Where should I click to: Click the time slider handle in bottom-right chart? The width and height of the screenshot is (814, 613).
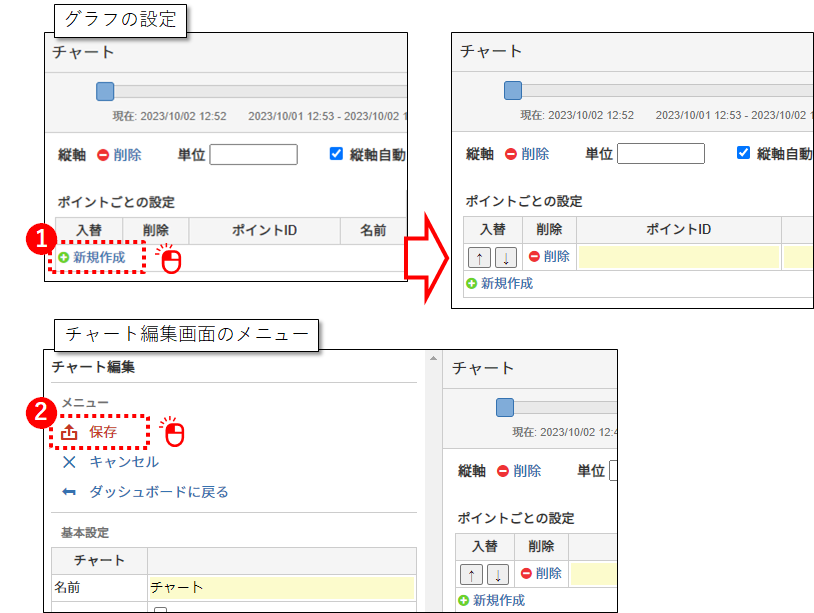tap(505, 407)
